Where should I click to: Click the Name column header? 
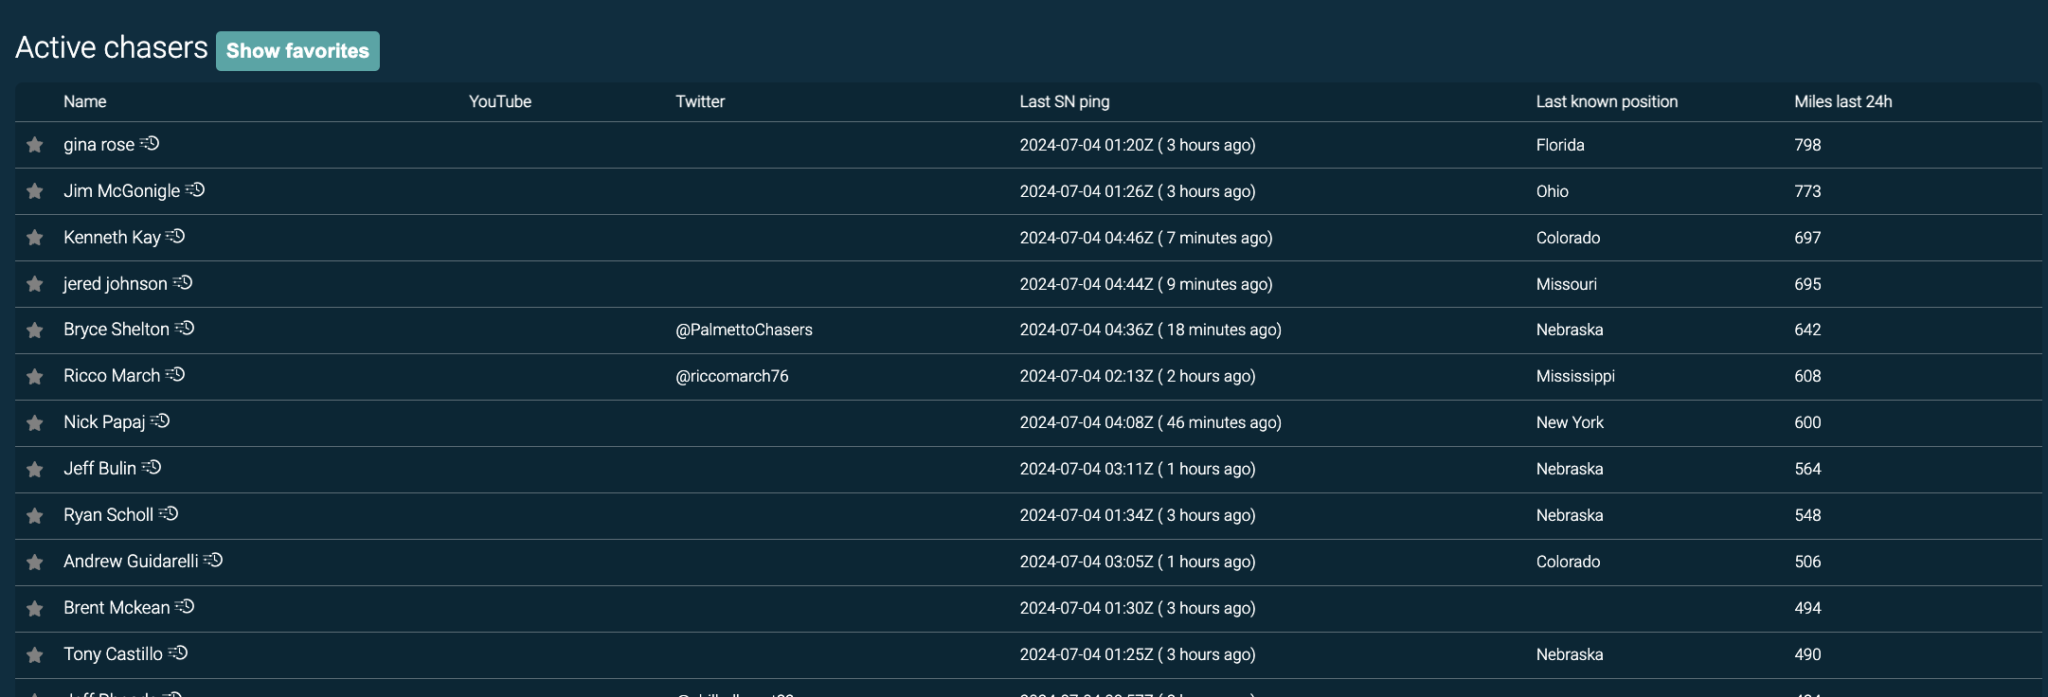pos(85,102)
